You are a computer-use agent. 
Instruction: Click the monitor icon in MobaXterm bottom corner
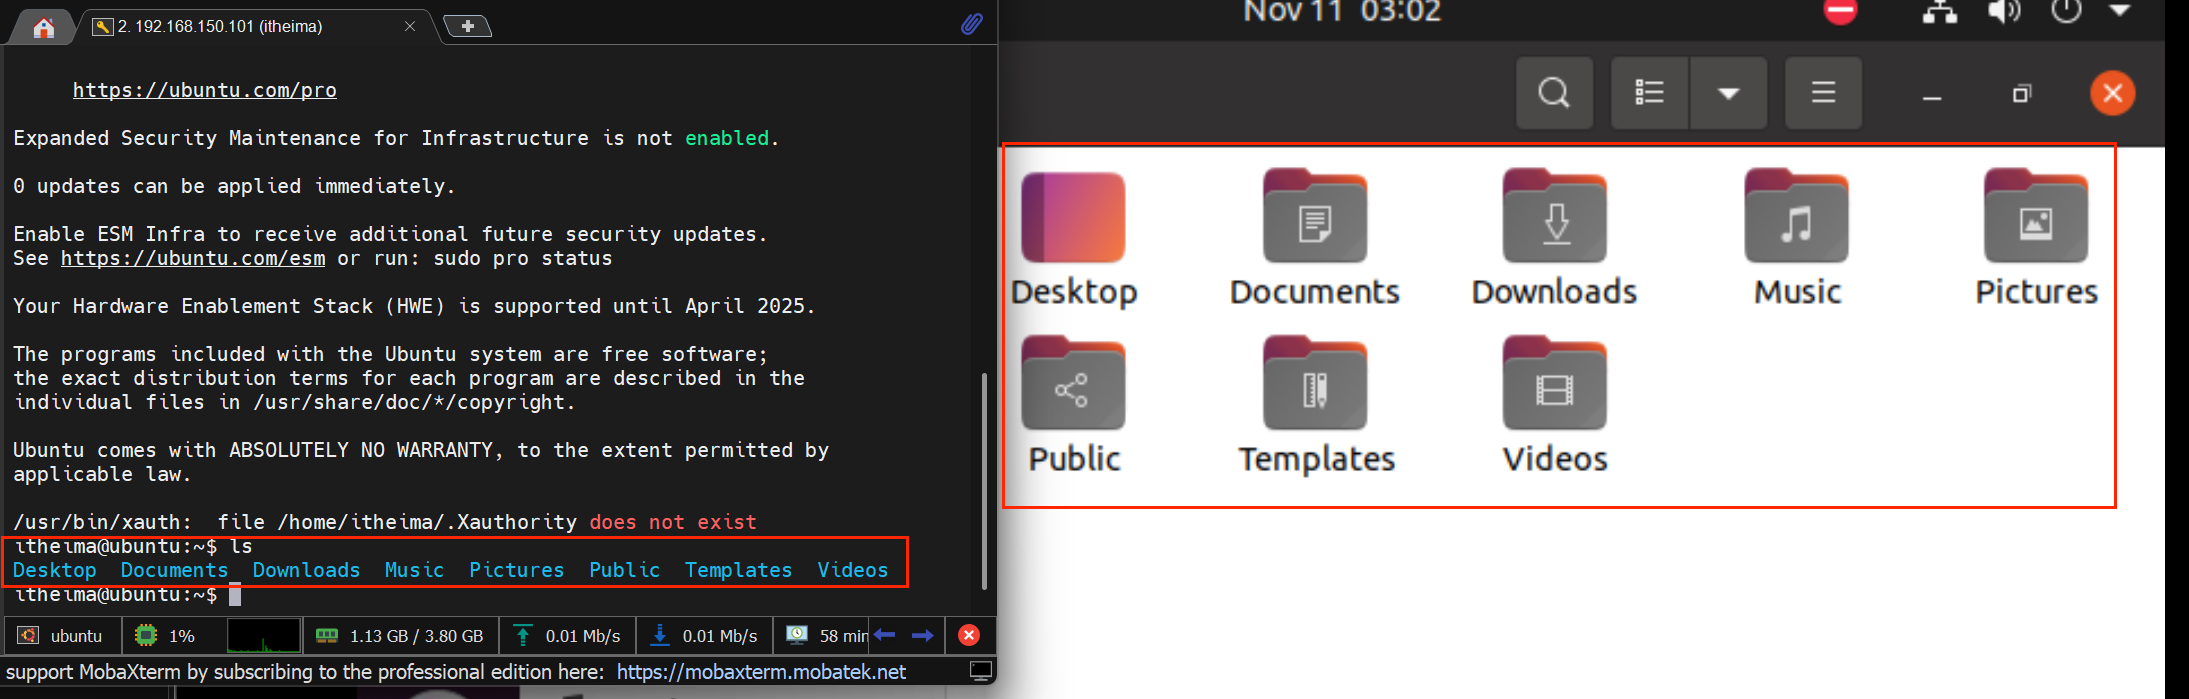[981, 671]
